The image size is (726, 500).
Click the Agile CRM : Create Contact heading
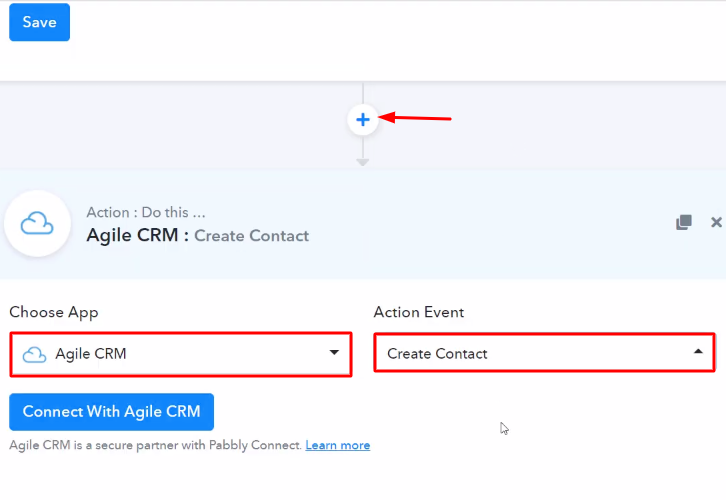[198, 235]
